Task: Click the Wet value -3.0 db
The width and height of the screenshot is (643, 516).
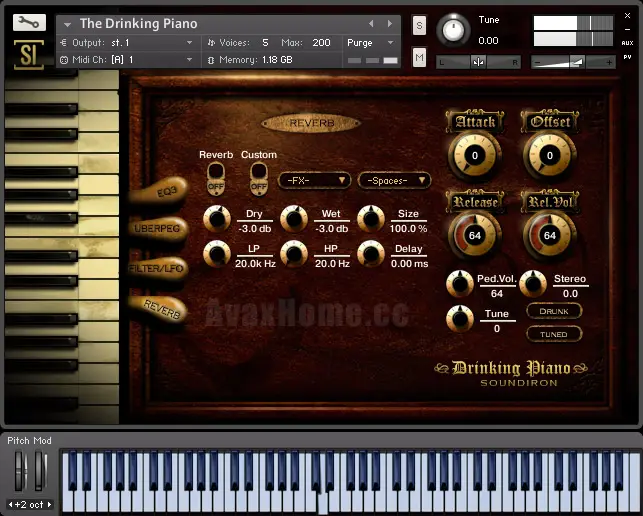Action: [332, 229]
